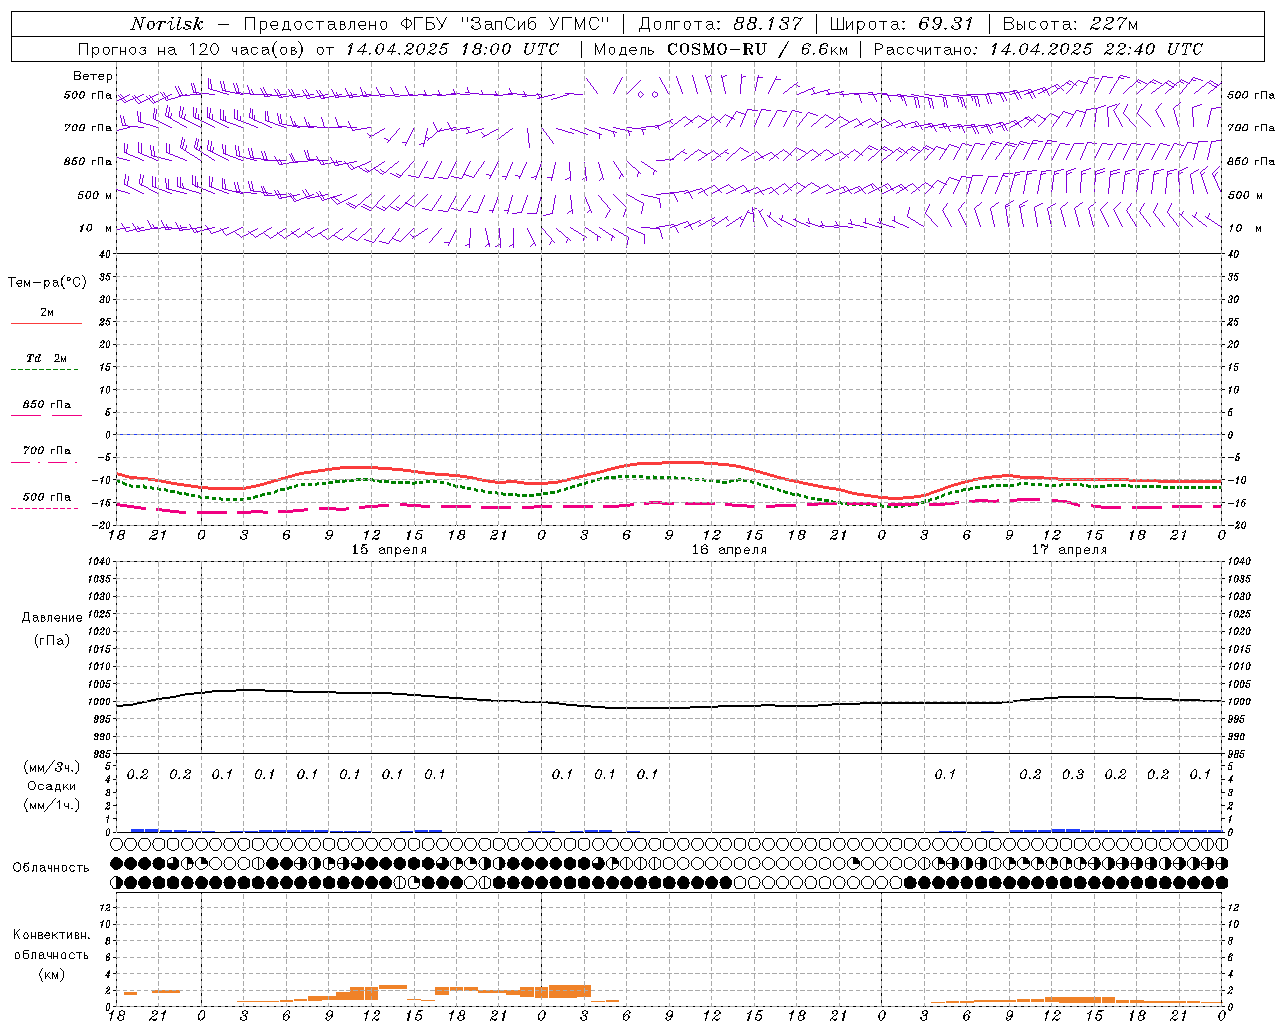Click the Norilsk station title
Viewport: 1280px width, 1024px height.
point(167,24)
